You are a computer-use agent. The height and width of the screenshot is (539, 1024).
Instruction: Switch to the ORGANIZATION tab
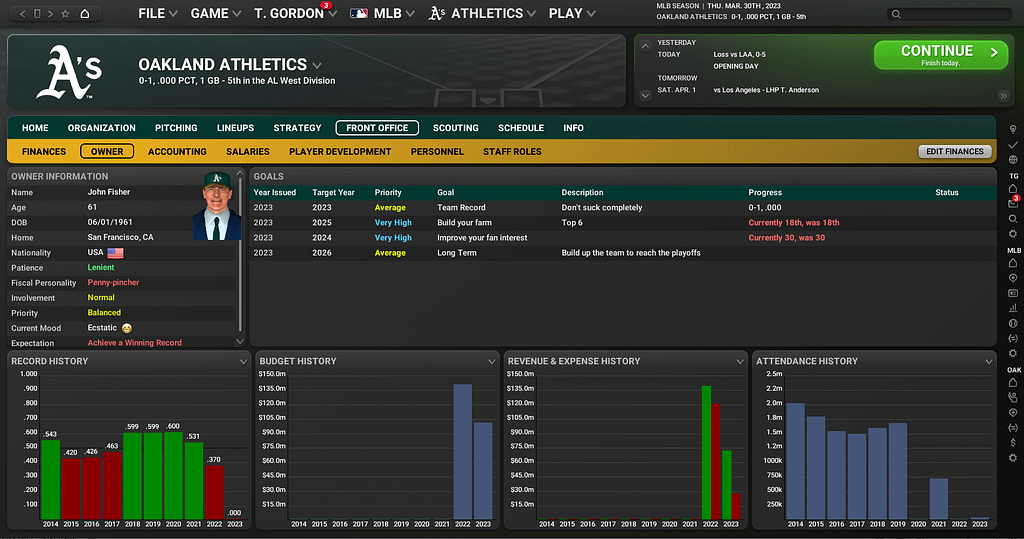point(101,128)
